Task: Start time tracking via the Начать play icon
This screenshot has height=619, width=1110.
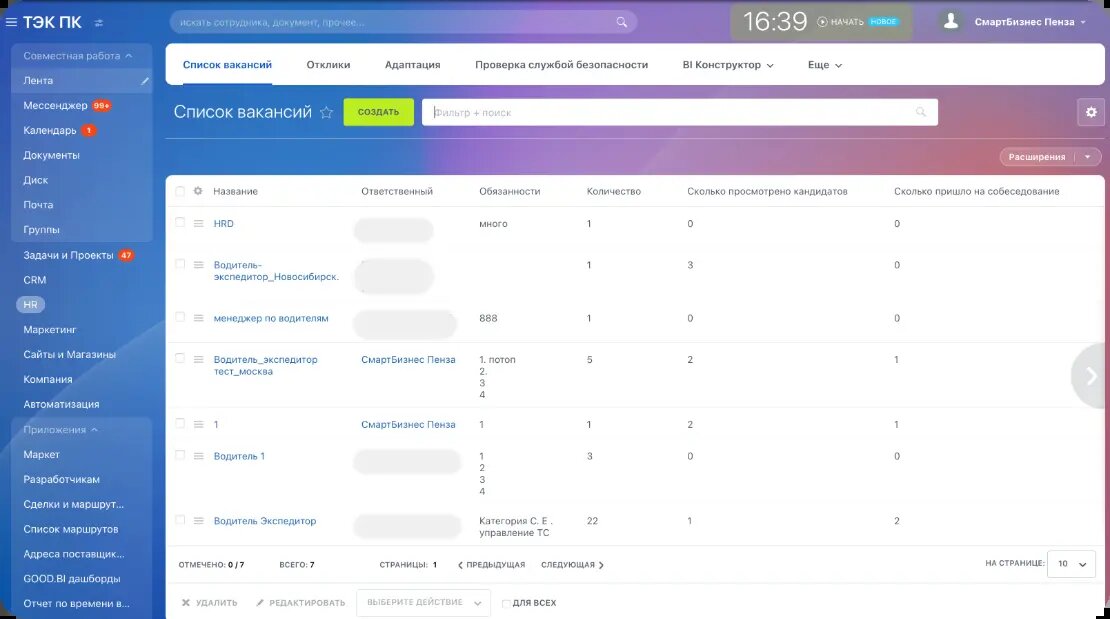Action: coord(822,20)
